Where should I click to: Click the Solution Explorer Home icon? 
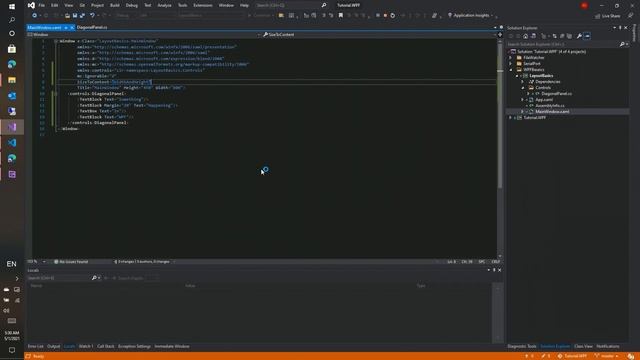tap(525, 36)
